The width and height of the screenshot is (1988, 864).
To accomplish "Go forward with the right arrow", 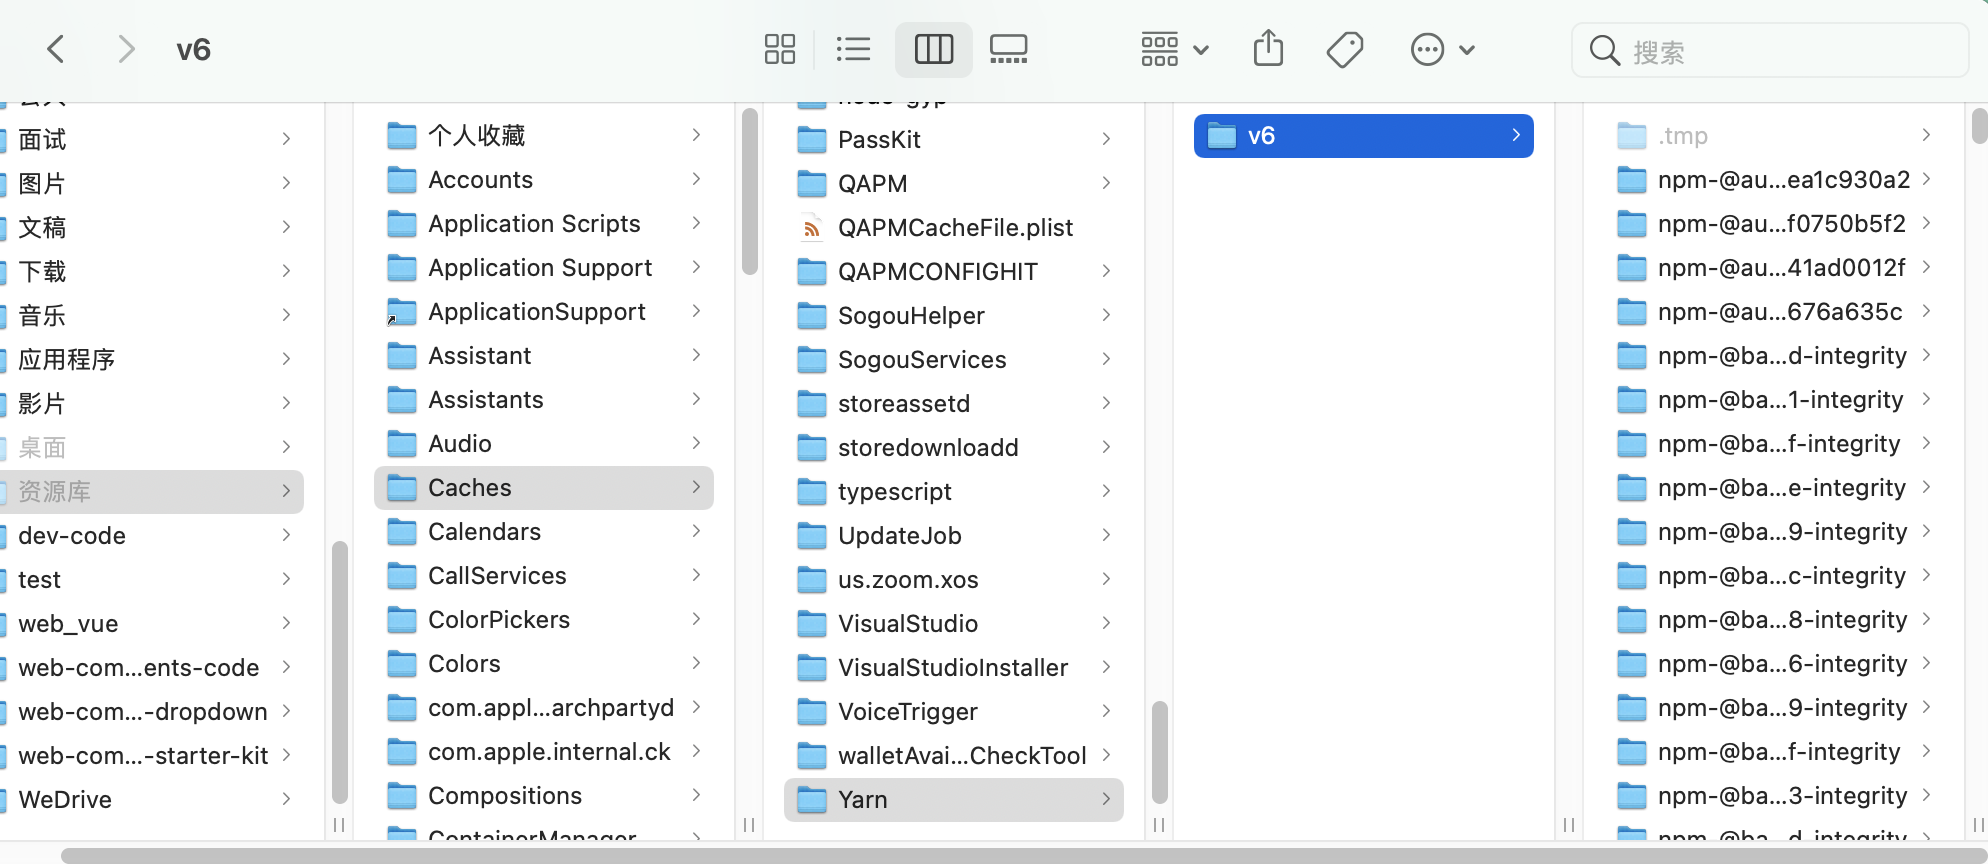I will tap(125, 49).
